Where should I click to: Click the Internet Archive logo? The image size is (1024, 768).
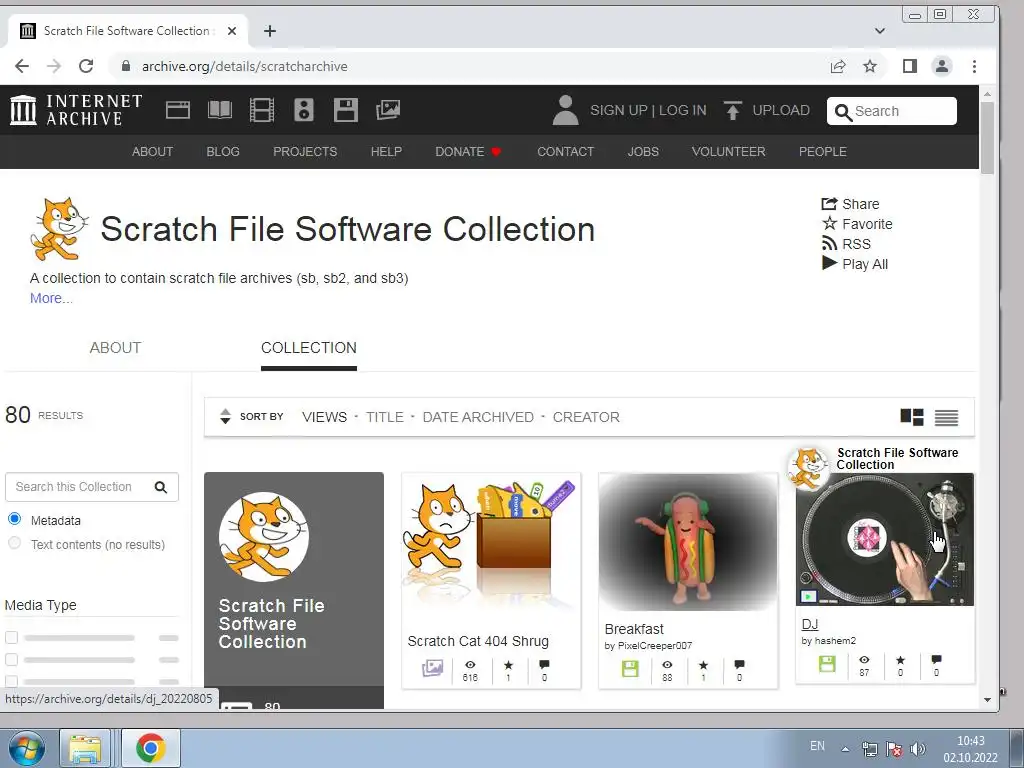tap(76, 110)
